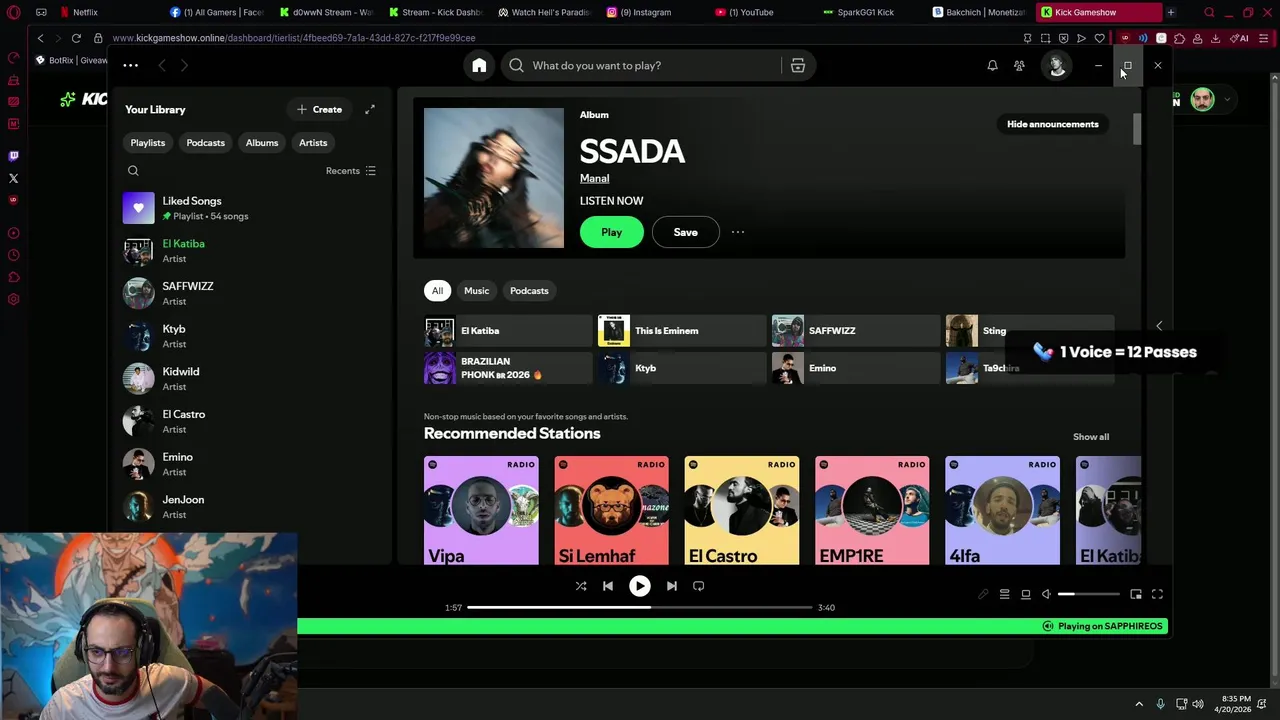
Task: Open Spotify three-dot app menu
Action: [x=130, y=65]
